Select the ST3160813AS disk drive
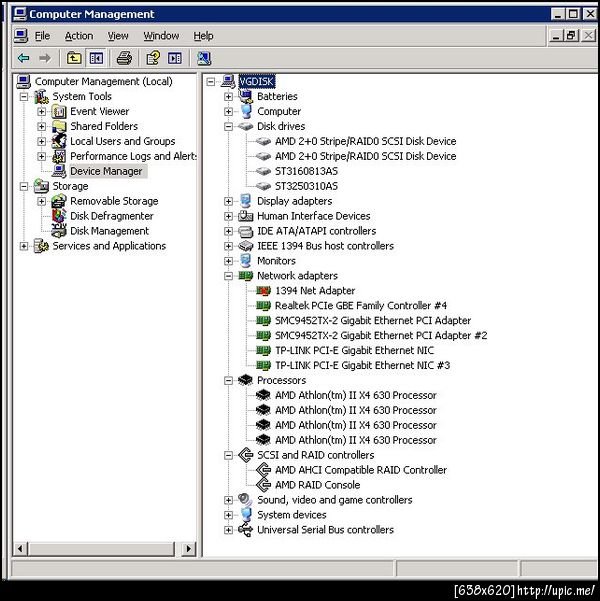The height and width of the screenshot is (601, 600). [306, 171]
